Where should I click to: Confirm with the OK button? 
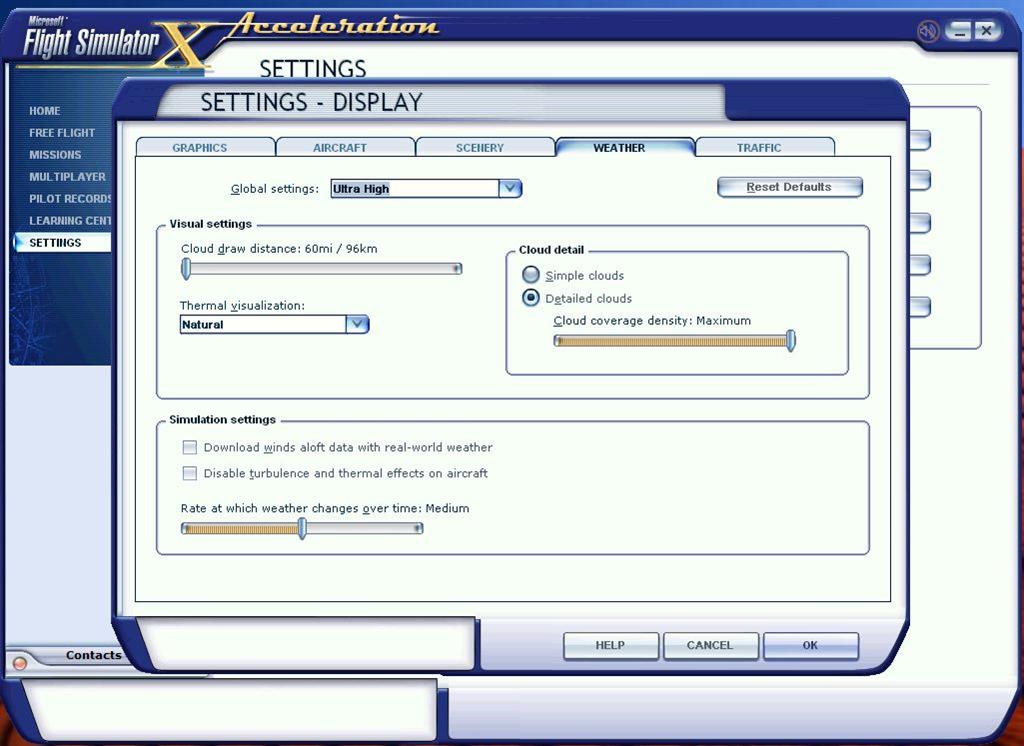tap(810, 645)
